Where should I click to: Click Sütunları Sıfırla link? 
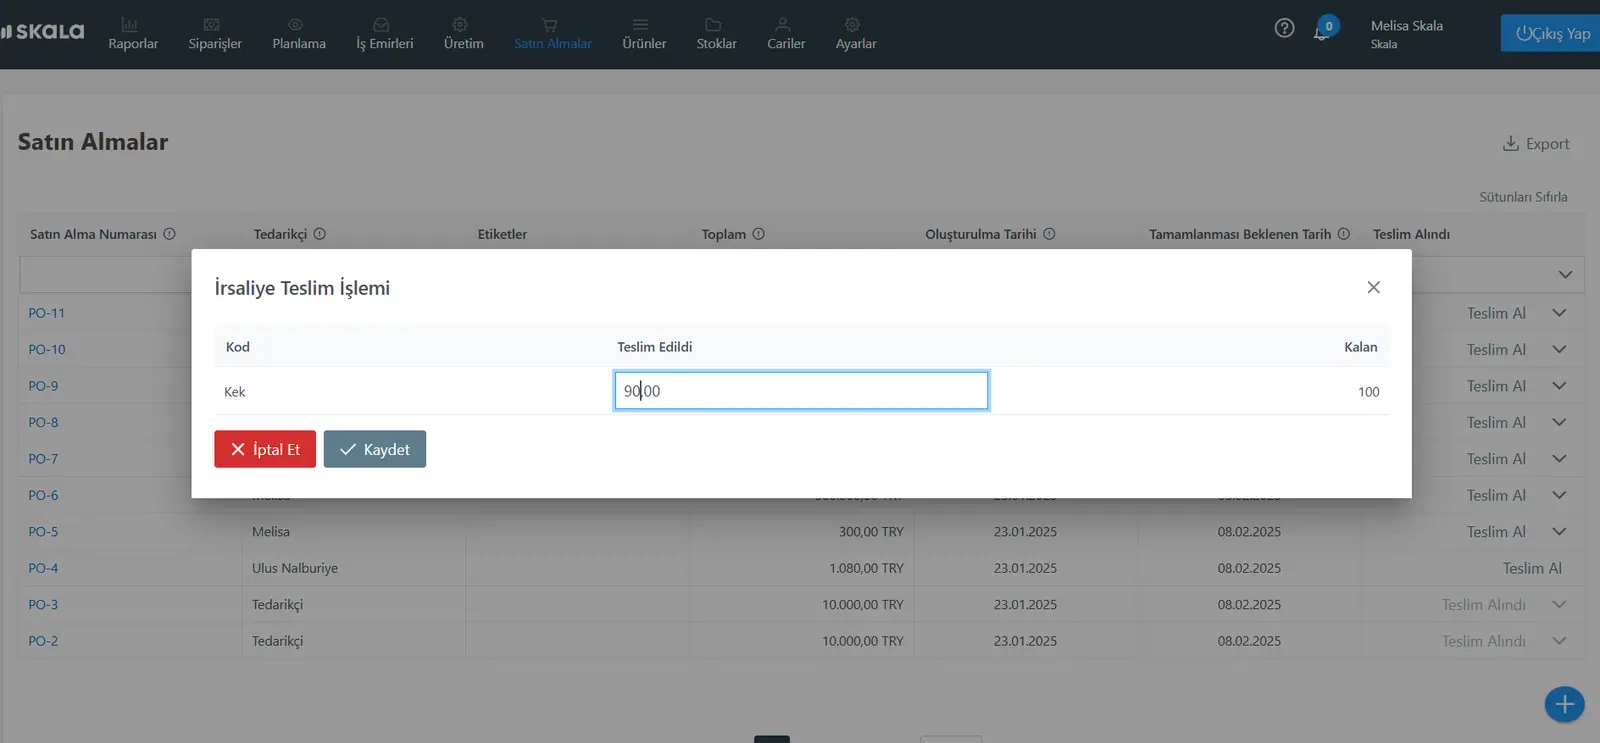click(x=1523, y=197)
